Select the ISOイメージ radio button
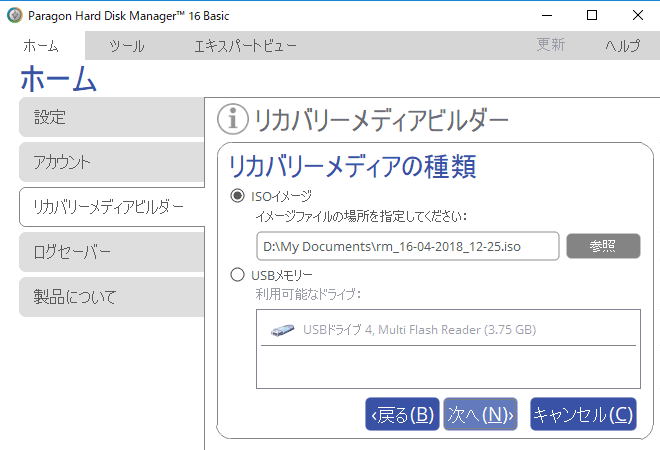The image size is (660, 450). [237, 196]
